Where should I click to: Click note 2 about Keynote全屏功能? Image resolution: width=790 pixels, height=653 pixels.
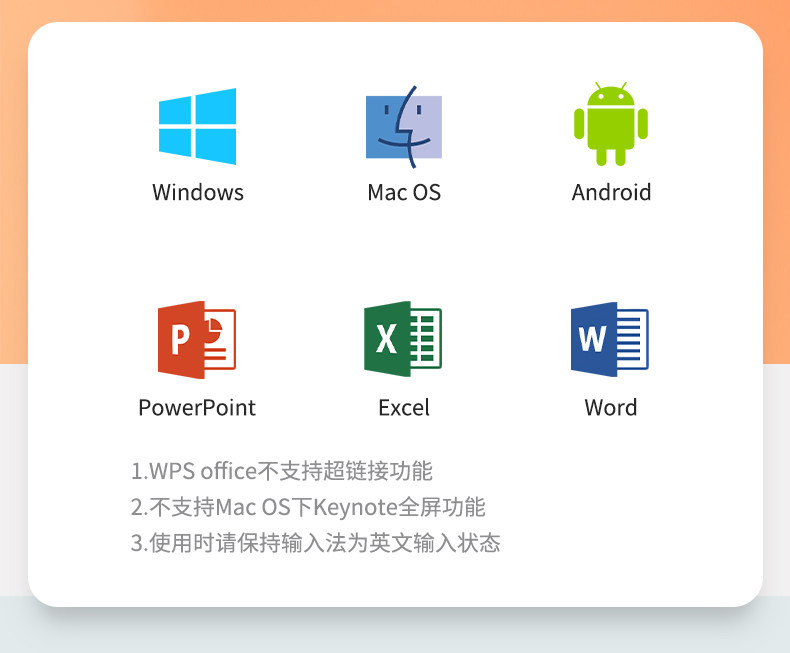pos(308,507)
